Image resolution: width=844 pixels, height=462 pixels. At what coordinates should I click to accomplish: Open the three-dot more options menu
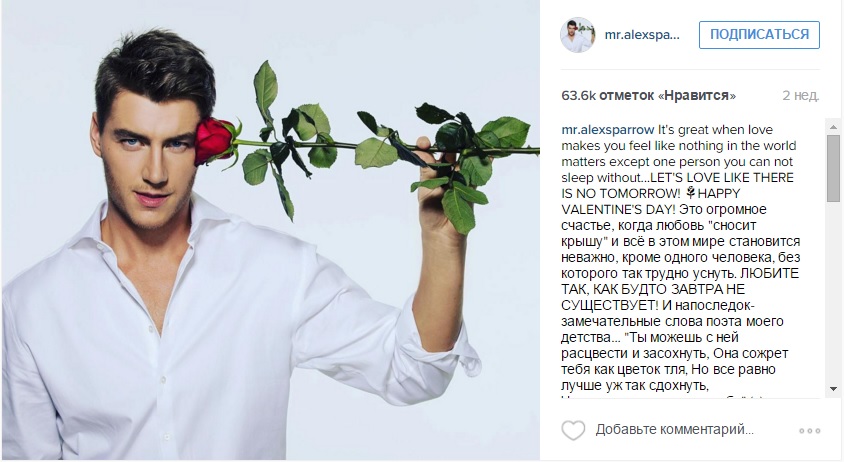point(810,431)
